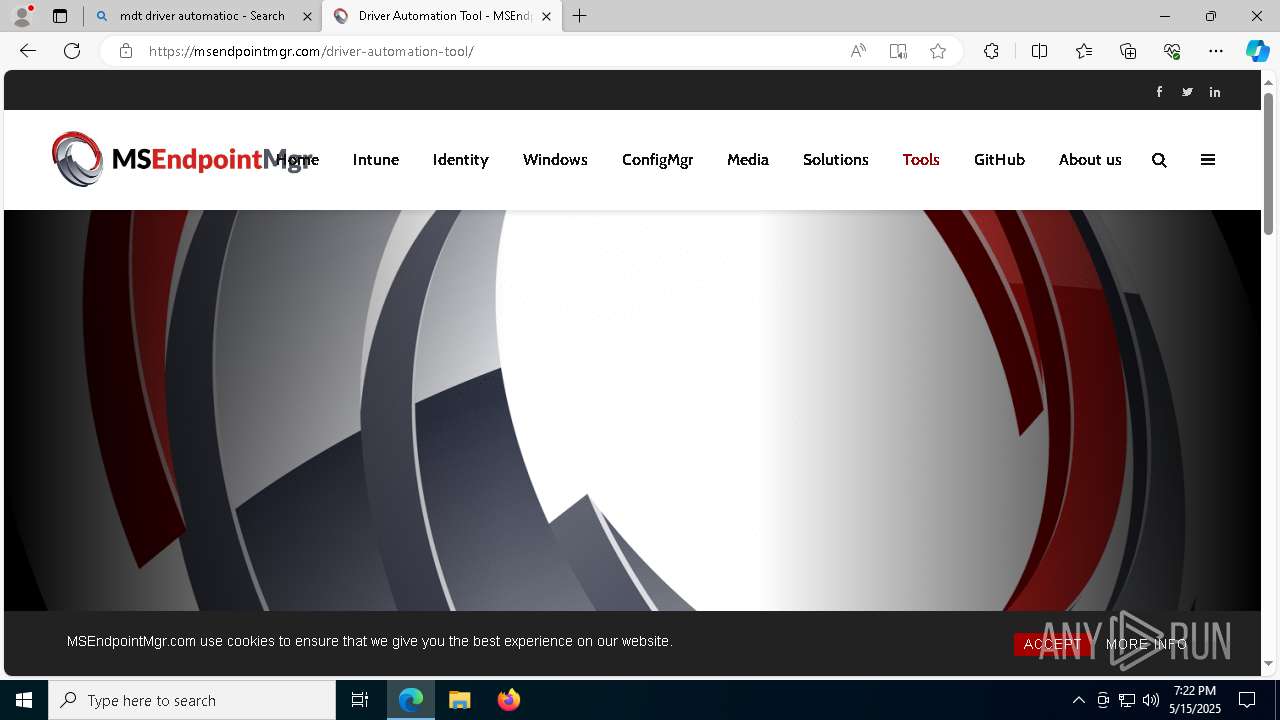Accept the cookie notice
The image size is (1280, 720).
(x=1053, y=644)
